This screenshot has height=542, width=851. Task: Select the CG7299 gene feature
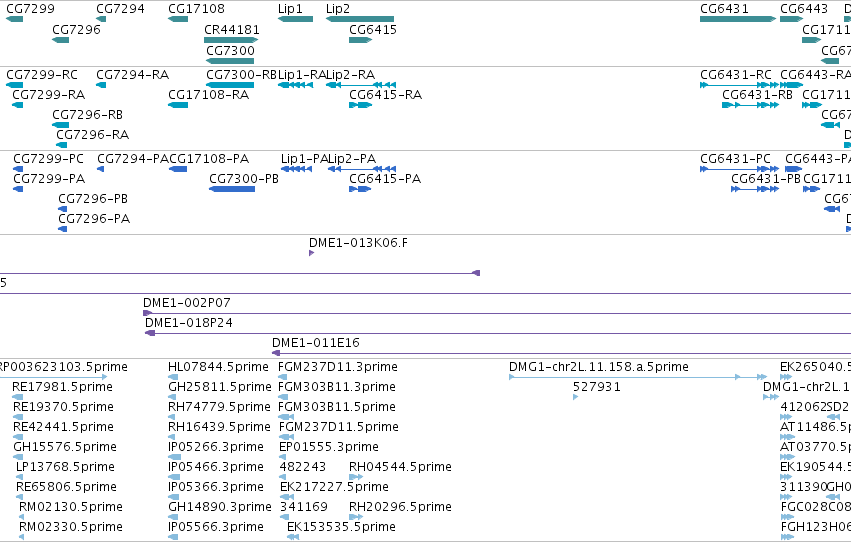click(x=15, y=19)
